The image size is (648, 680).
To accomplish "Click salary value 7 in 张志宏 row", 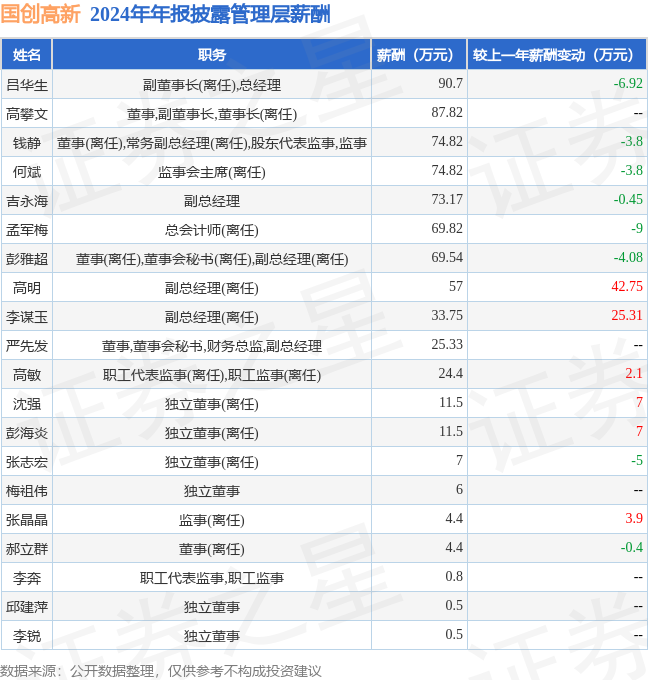I will click(459, 460).
